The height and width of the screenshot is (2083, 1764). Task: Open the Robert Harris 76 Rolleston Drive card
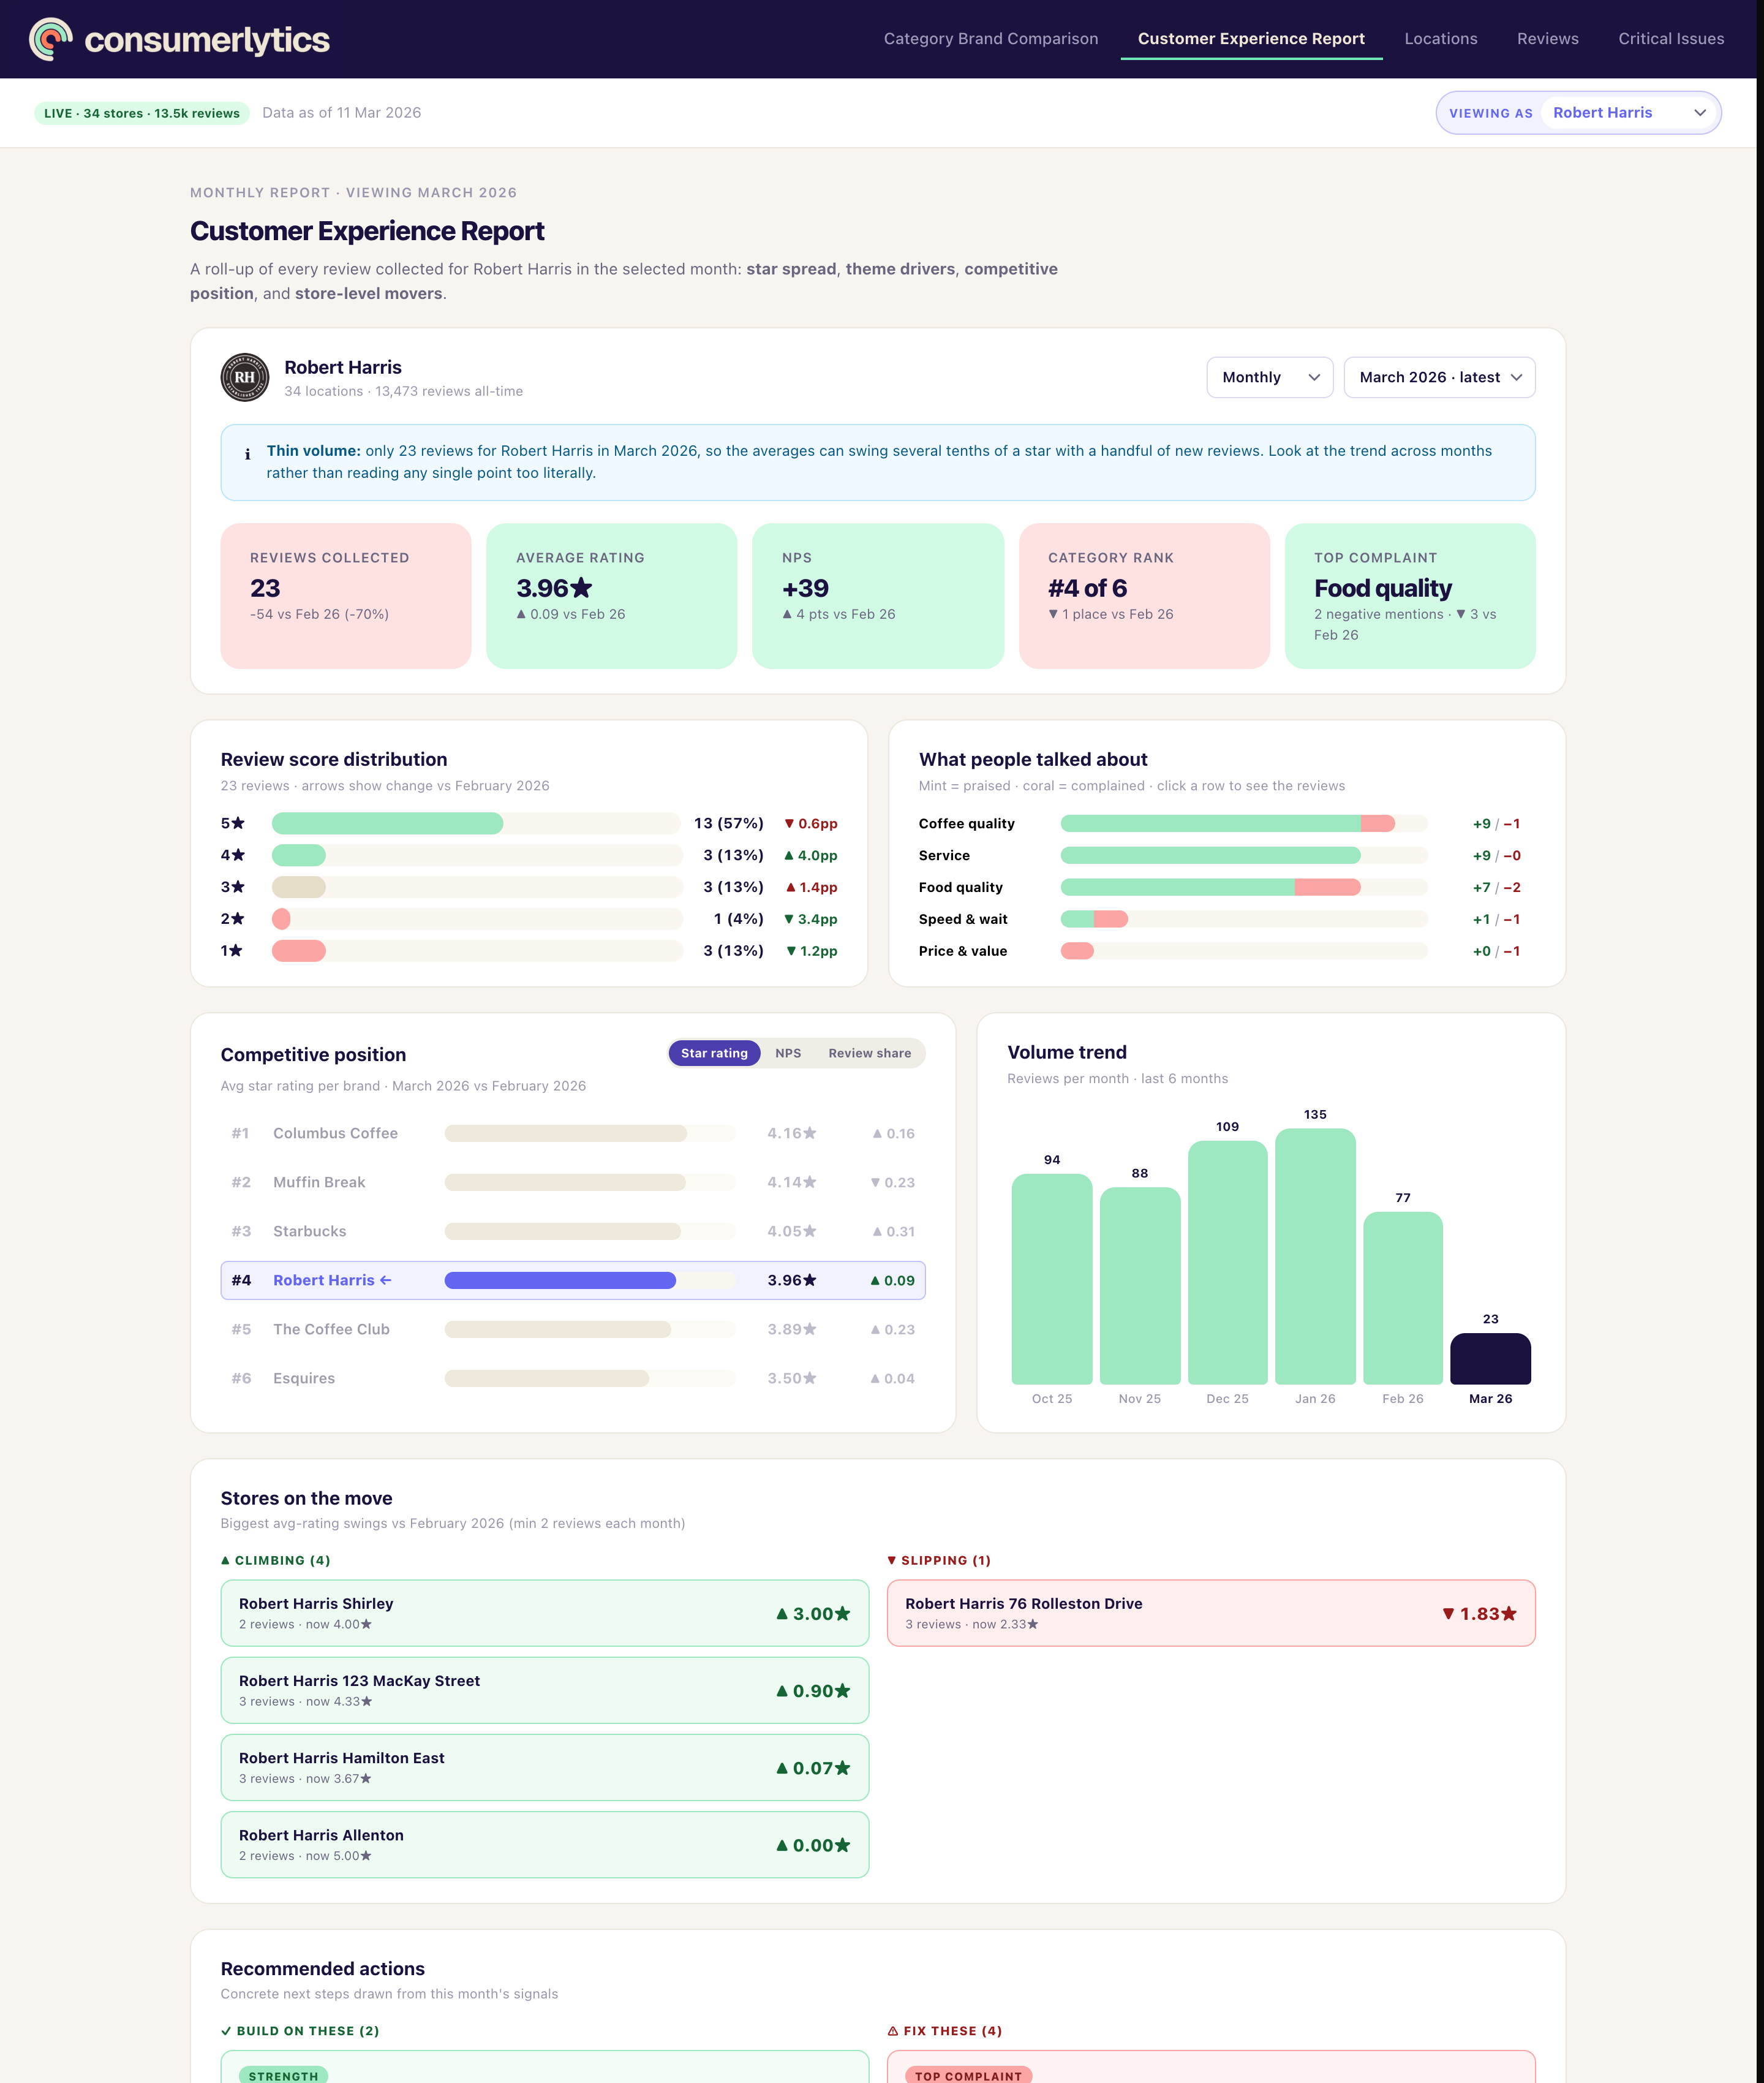pos(1211,1613)
